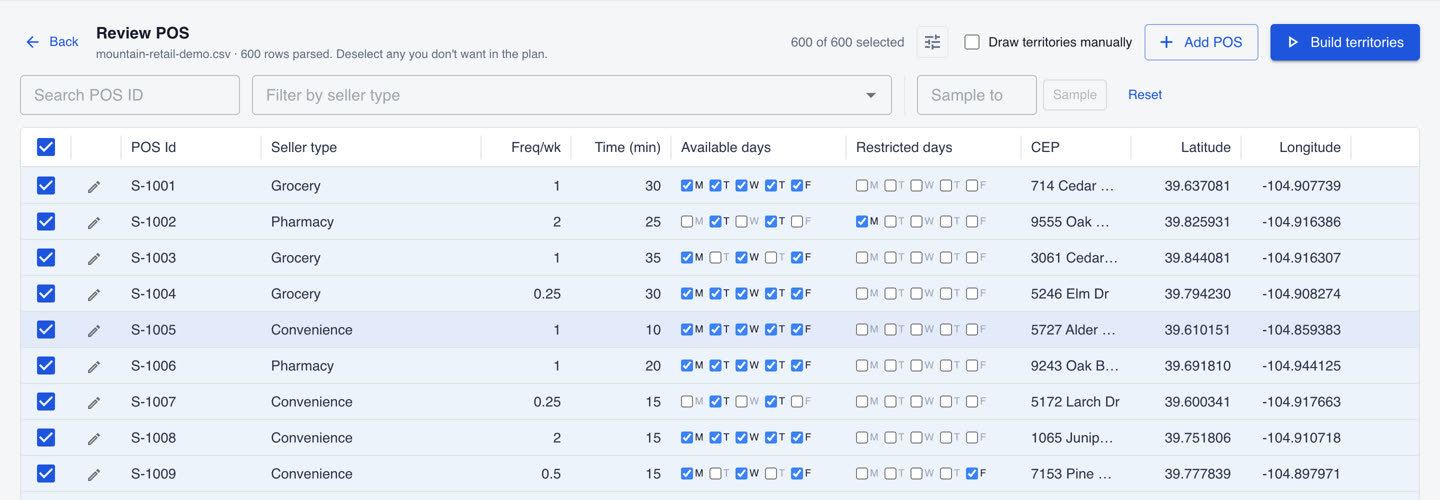The image size is (1440, 500).
Task: Click latitude value 39.637081
Action: pos(1197,186)
